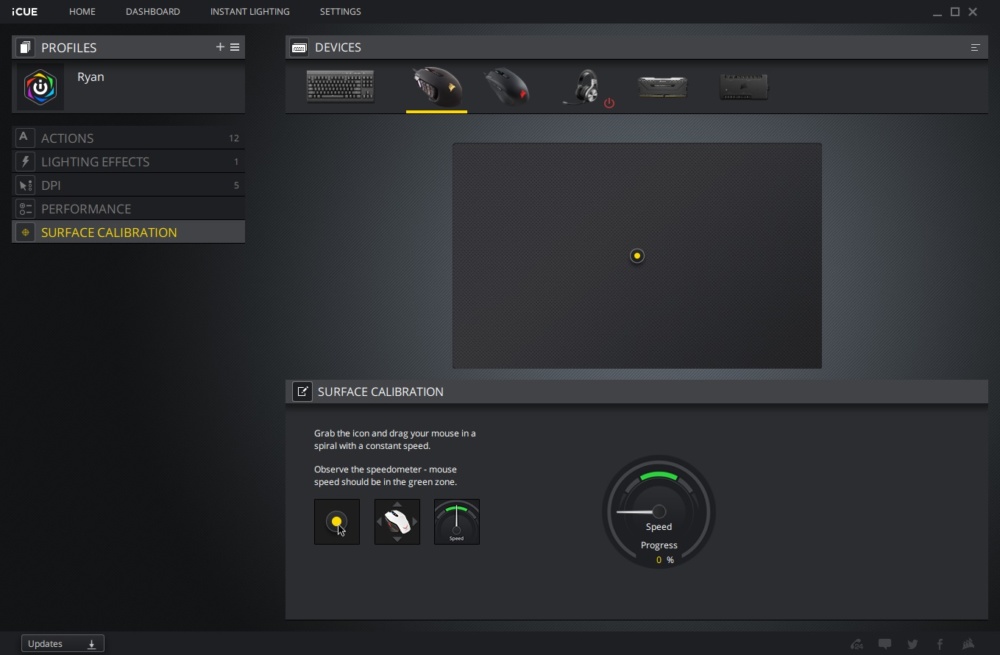1000x655 pixels.
Task: Select the Ryan profile name
Action: (x=91, y=77)
